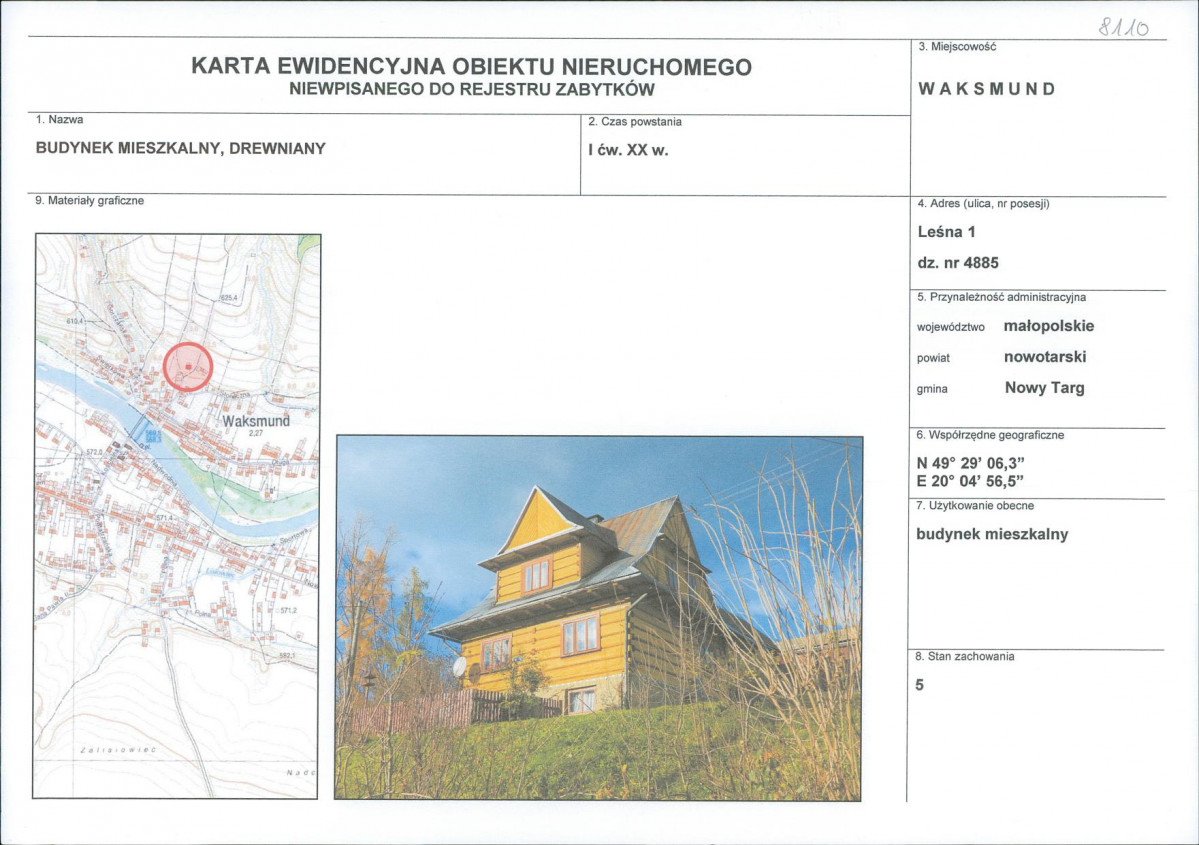The height and width of the screenshot is (845, 1199).
Task: Click the label '7. Użytkowanie obecne'
Action: (x=975, y=505)
